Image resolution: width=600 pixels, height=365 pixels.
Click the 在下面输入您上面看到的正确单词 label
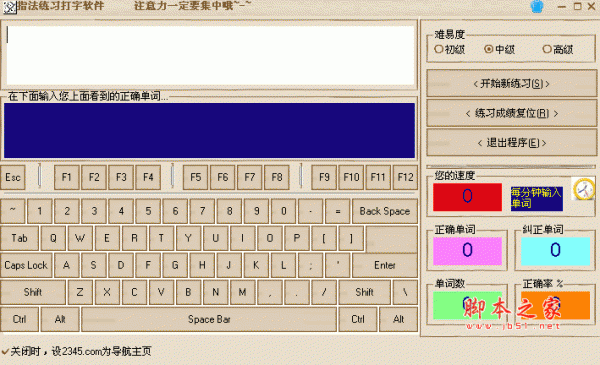pyautogui.click(x=88, y=96)
